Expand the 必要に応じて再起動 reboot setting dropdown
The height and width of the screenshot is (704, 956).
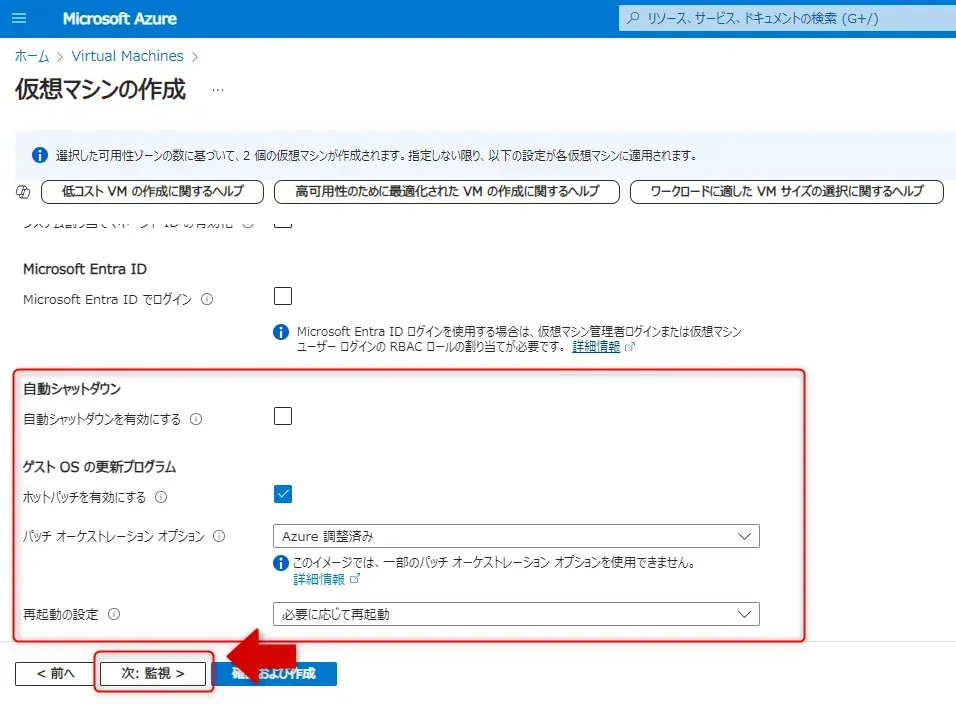(515, 614)
